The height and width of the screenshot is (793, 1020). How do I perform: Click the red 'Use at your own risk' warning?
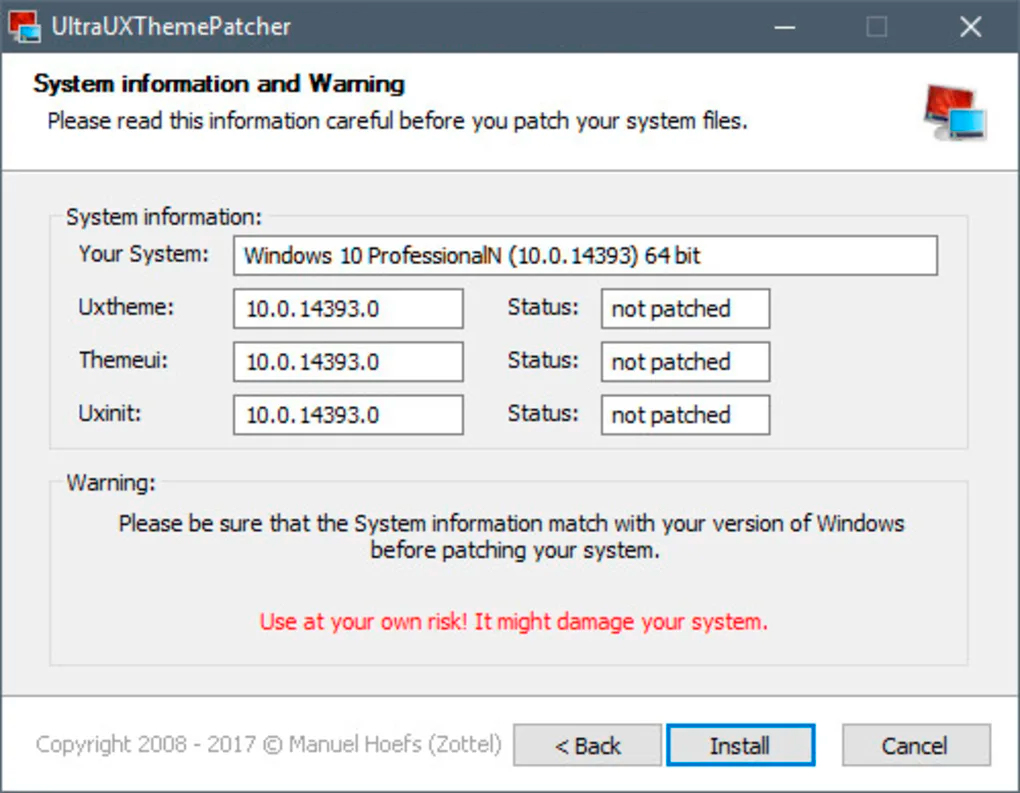pos(514,621)
